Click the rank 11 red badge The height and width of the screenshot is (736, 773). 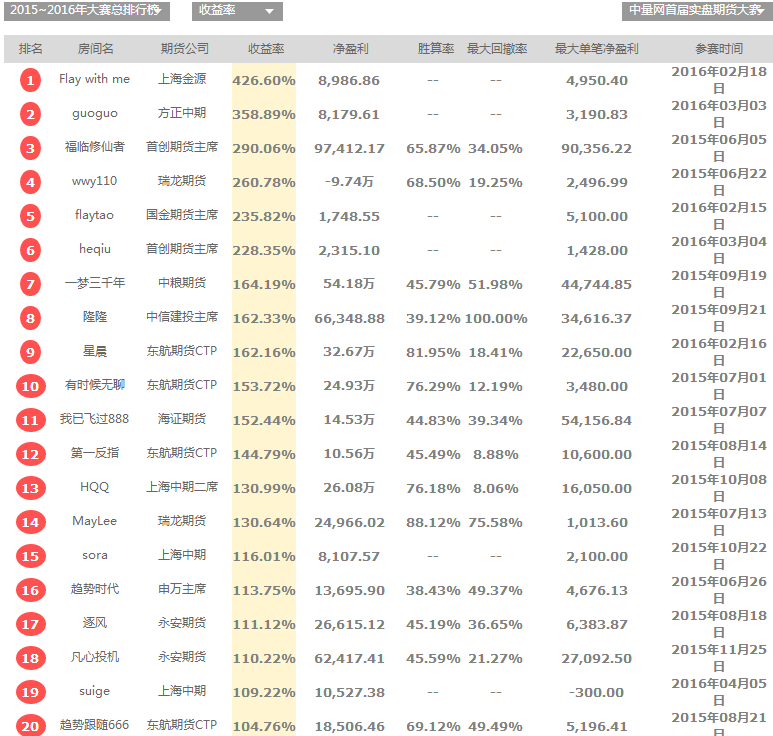[30, 421]
